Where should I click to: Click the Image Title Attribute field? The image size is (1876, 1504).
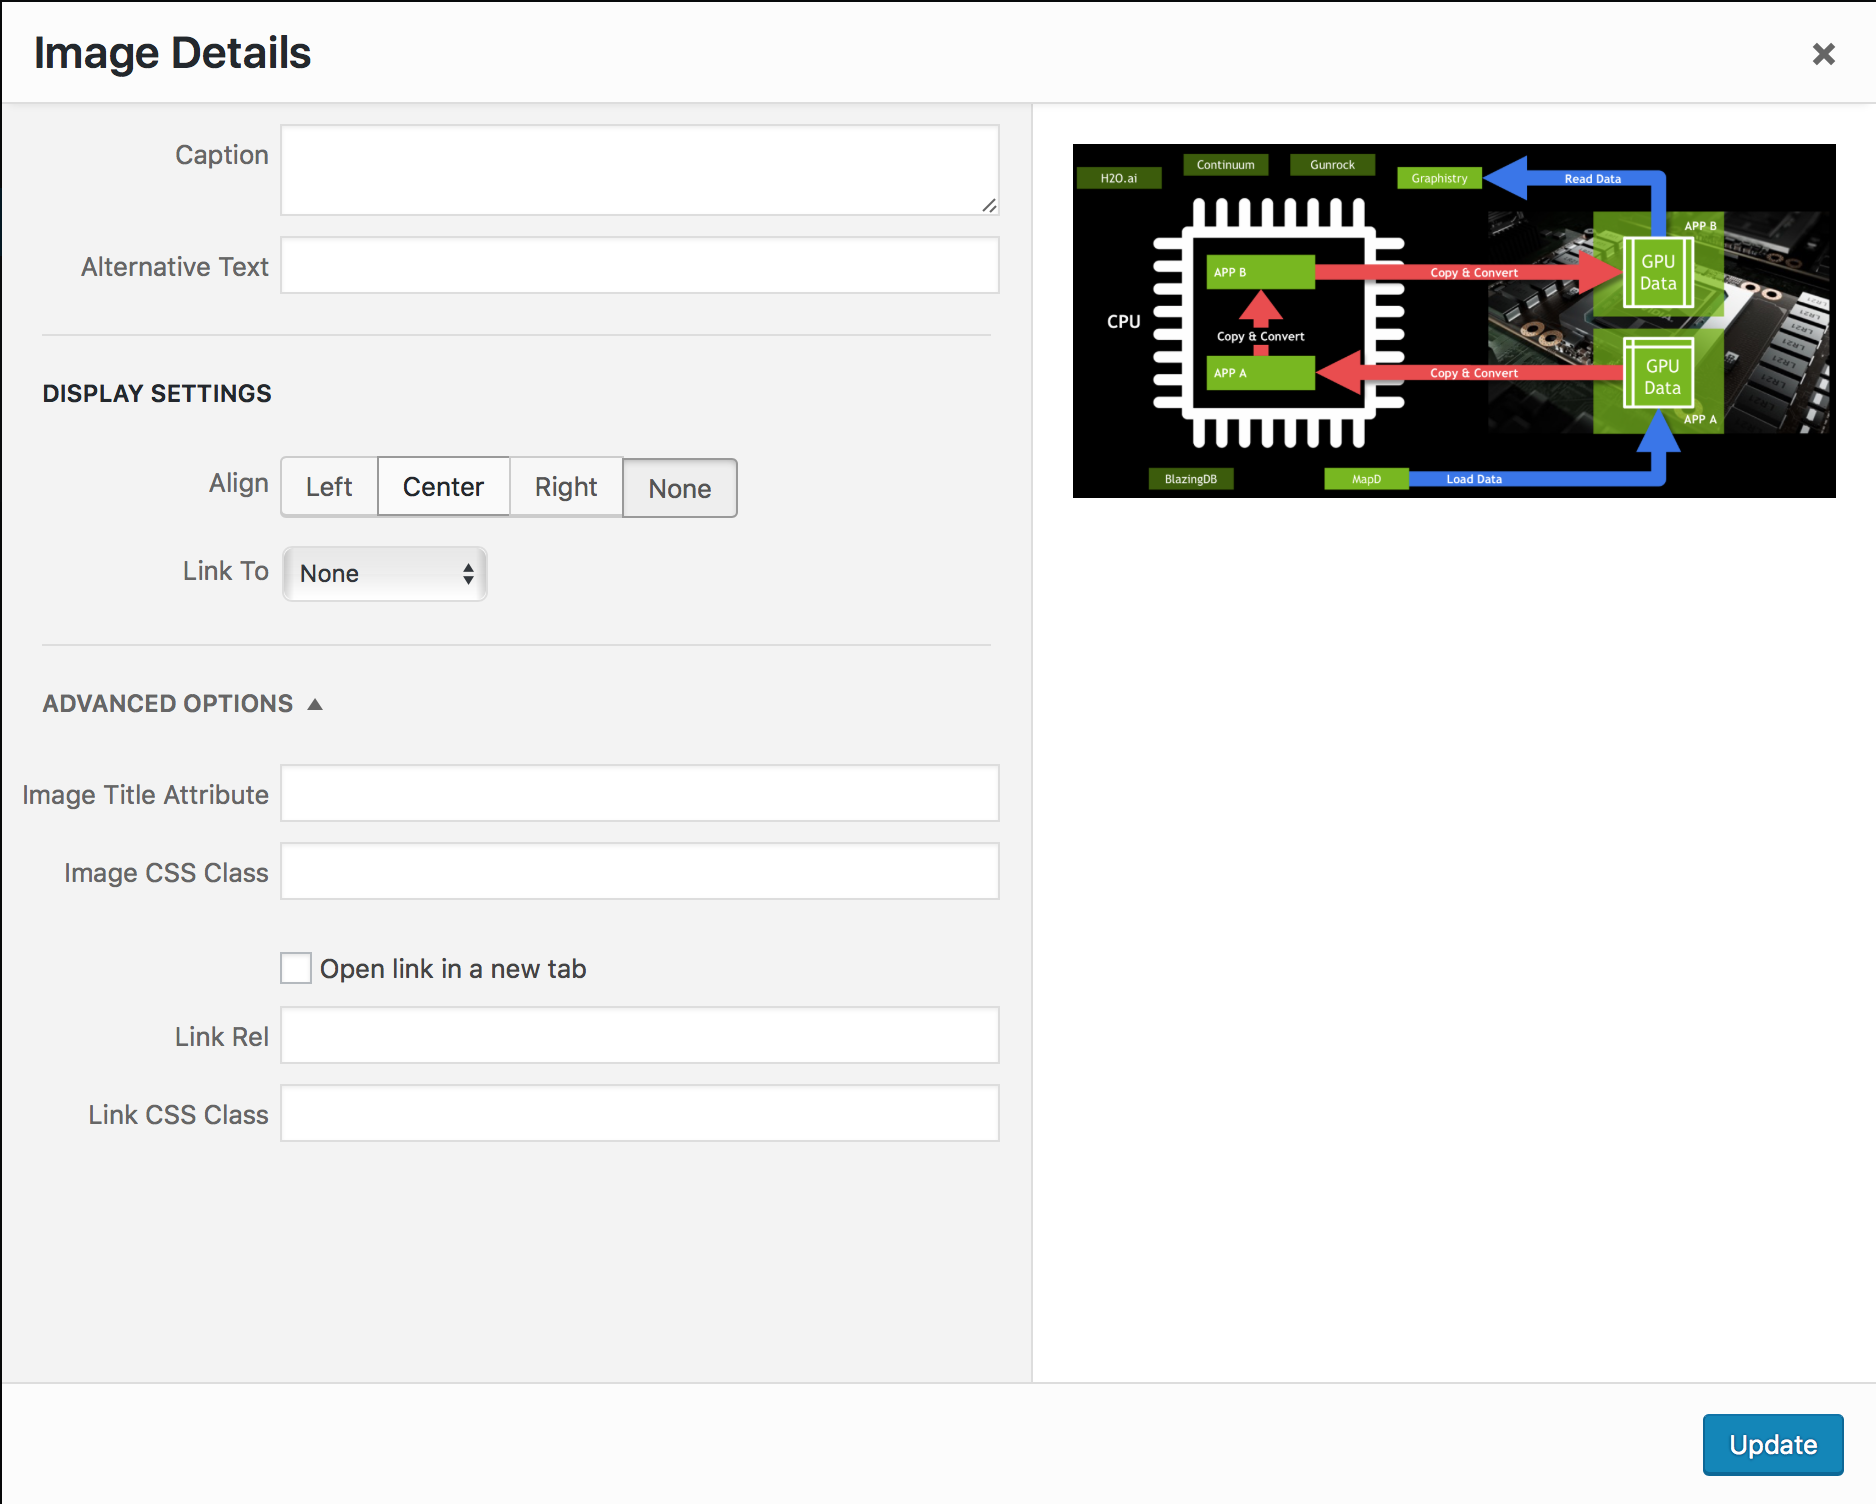click(x=639, y=793)
